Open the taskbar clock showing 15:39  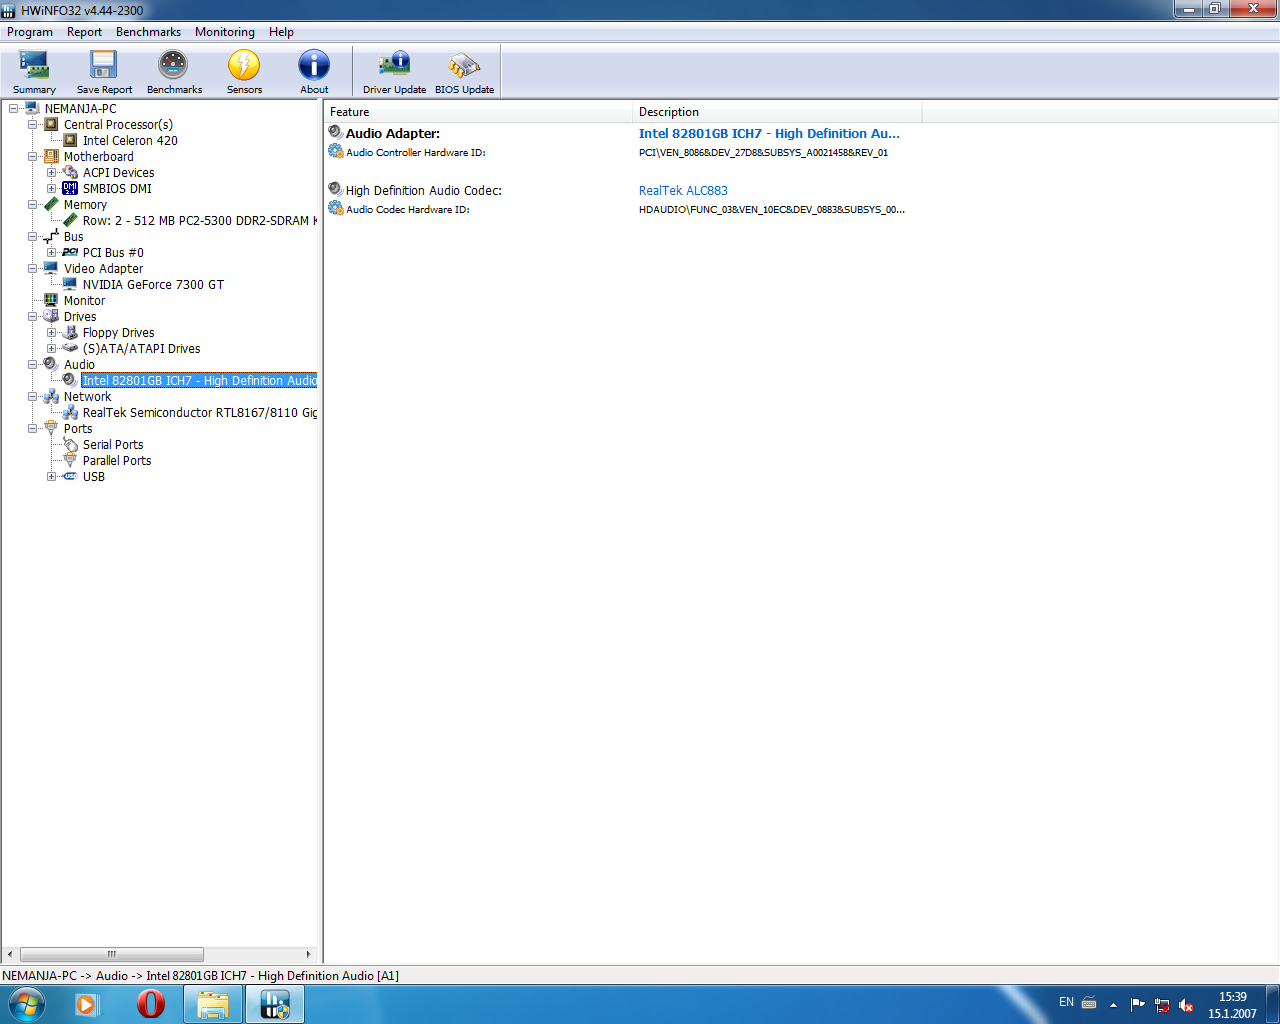tap(1232, 1005)
